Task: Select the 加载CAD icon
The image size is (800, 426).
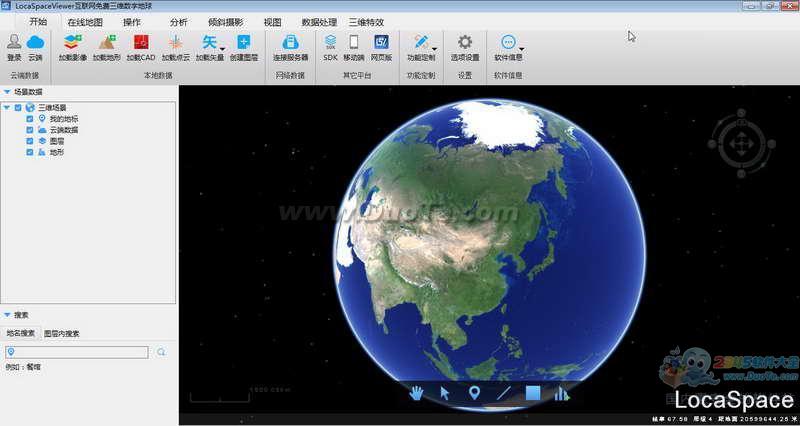Action: click(x=141, y=42)
